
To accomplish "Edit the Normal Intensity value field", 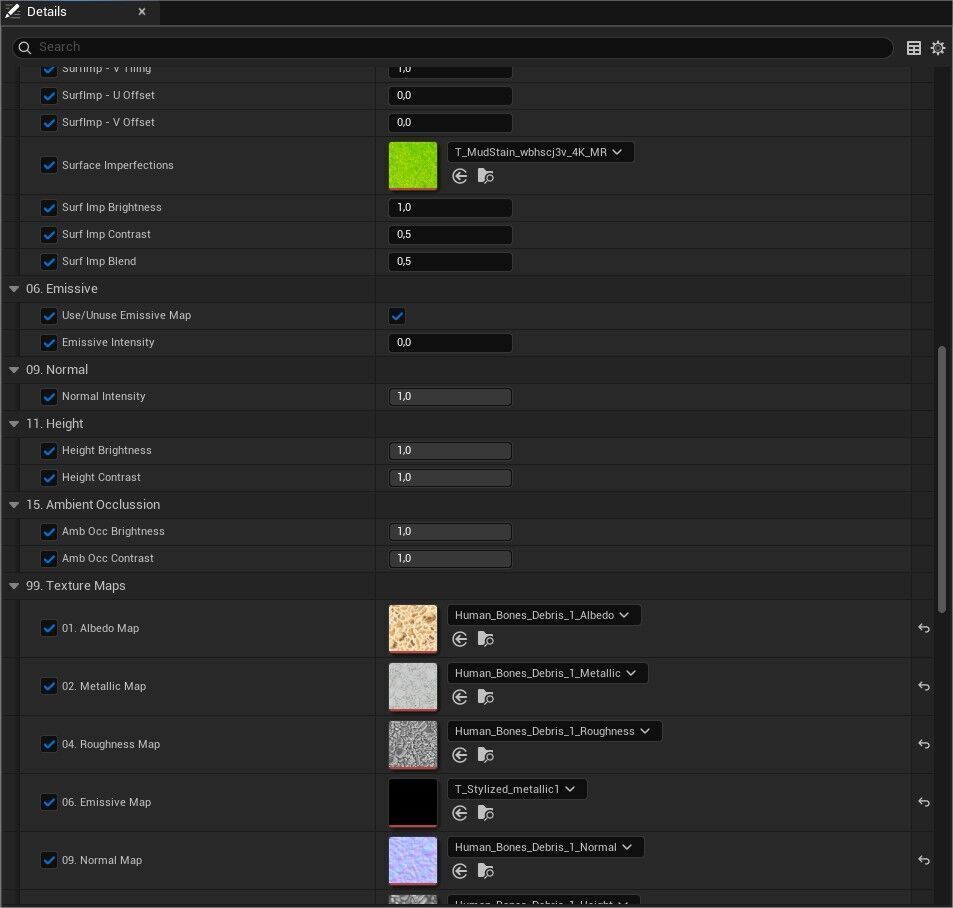I will [450, 397].
